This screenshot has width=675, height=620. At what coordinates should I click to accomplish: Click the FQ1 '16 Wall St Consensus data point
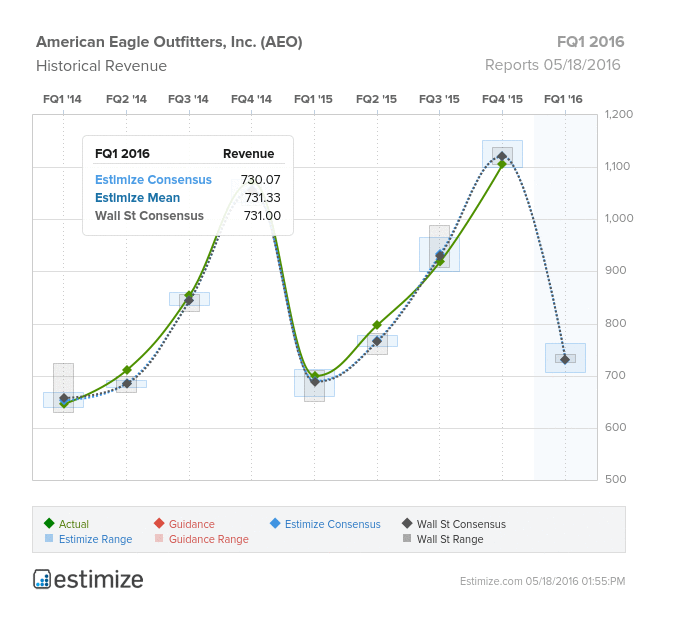coord(565,359)
